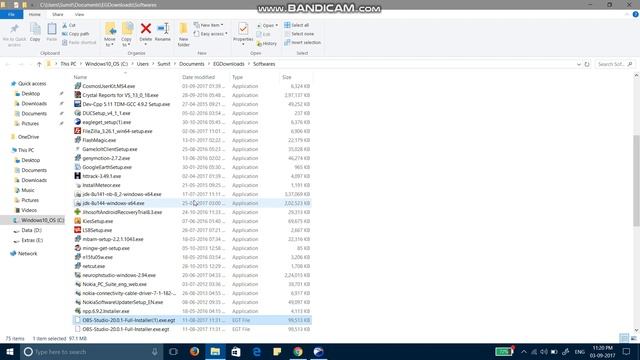The image size is (640, 360).
Task: Switch to the View ribbon tab
Action: pos(79,14)
